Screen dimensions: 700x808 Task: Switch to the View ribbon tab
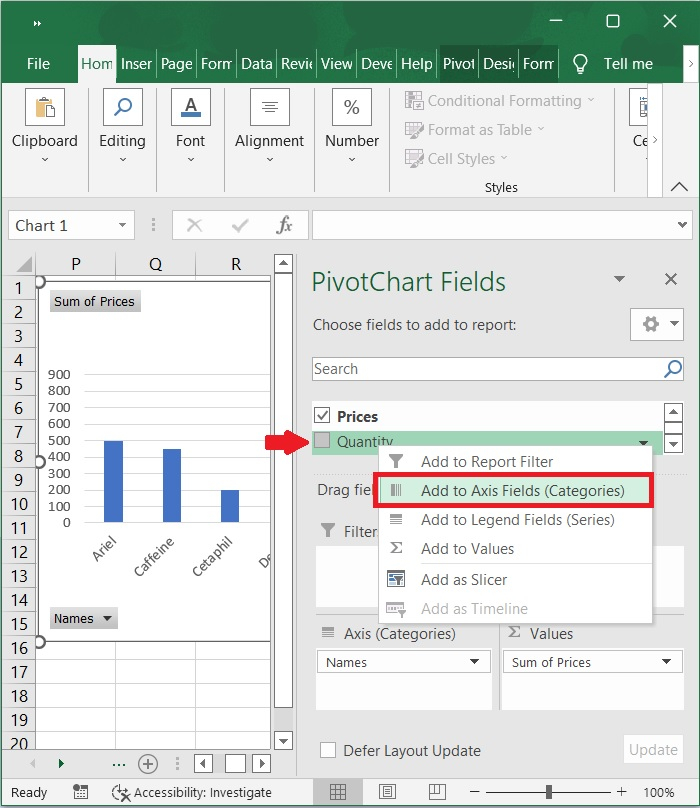pos(337,64)
